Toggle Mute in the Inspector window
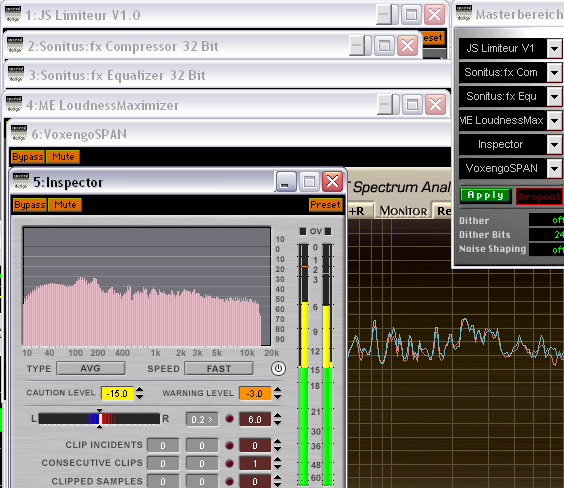 [x=65, y=205]
